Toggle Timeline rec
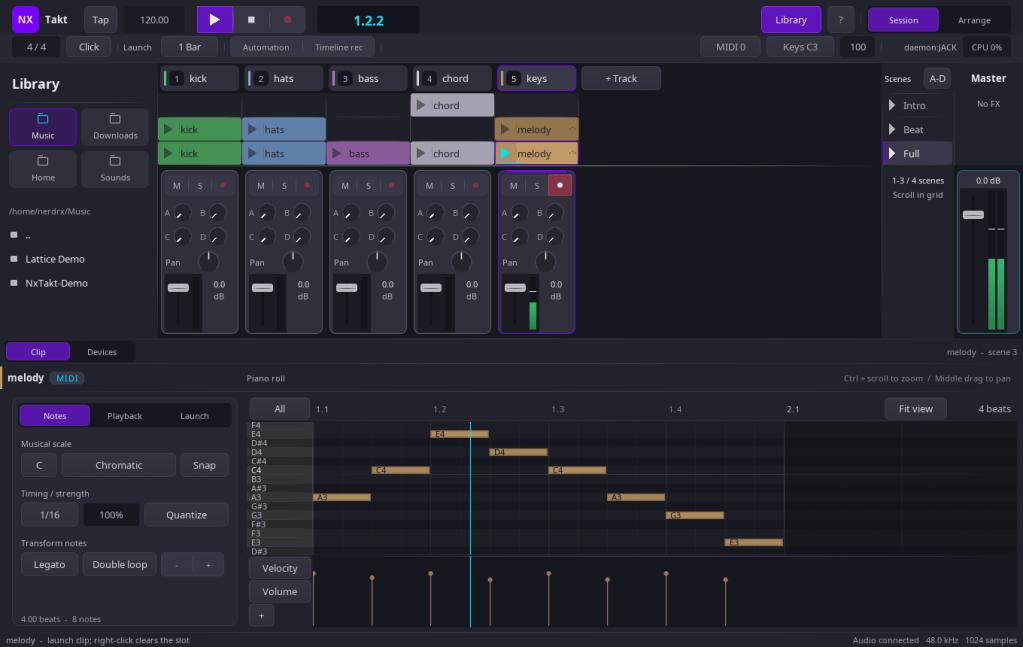Viewport: 1023px width, 647px height. [339, 47]
